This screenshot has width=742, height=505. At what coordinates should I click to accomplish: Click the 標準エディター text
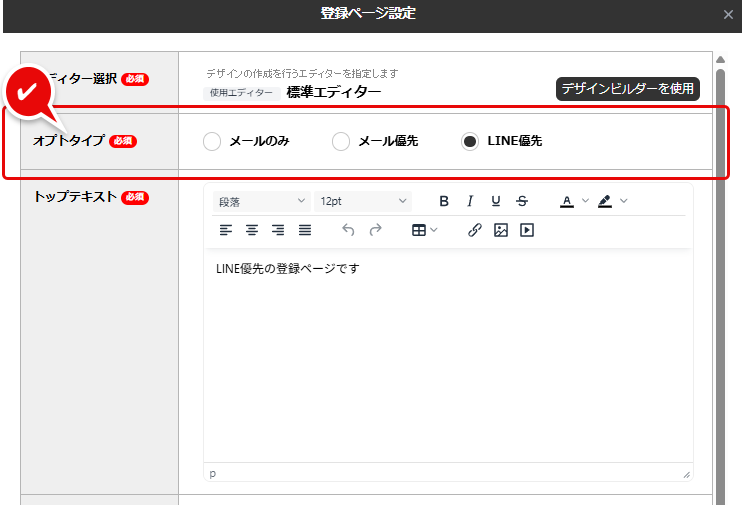(334, 92)
